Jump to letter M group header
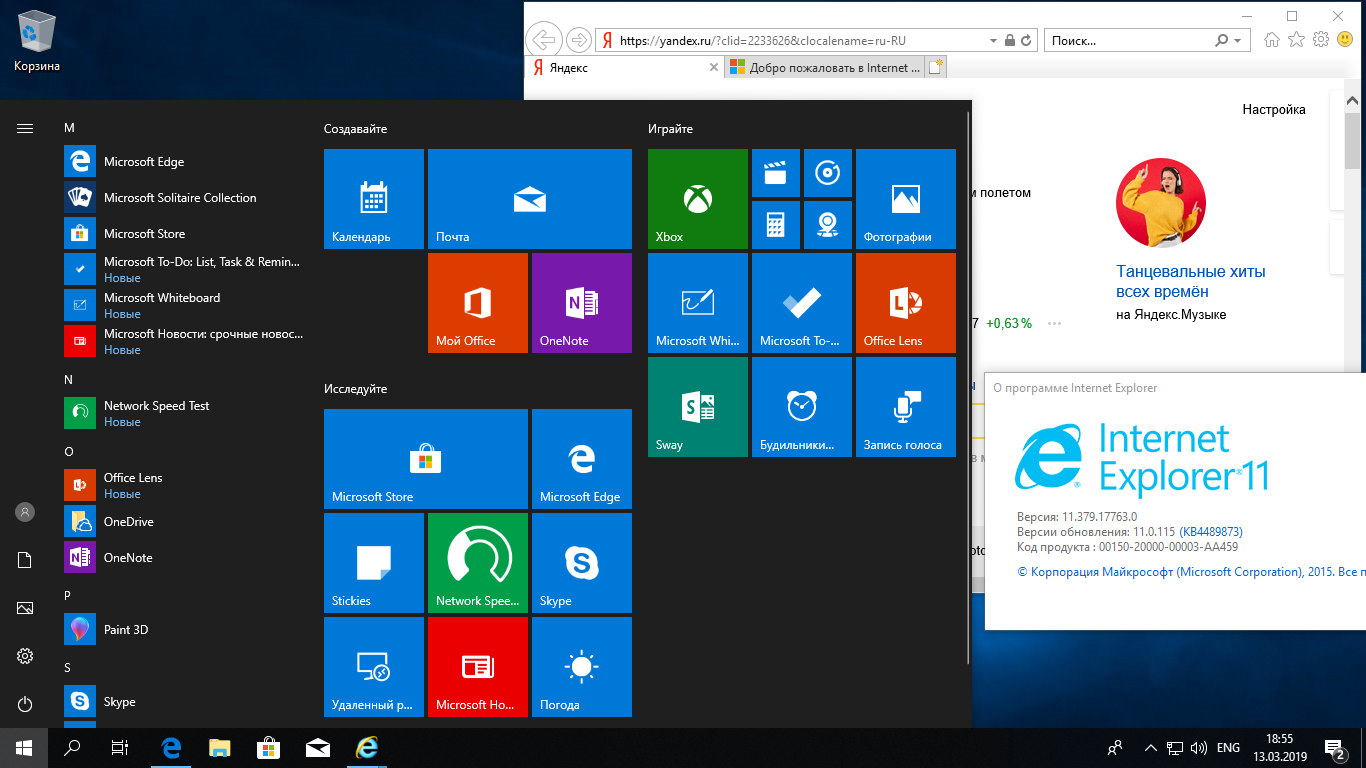The image size is (1366, 768). click(69, 127)
